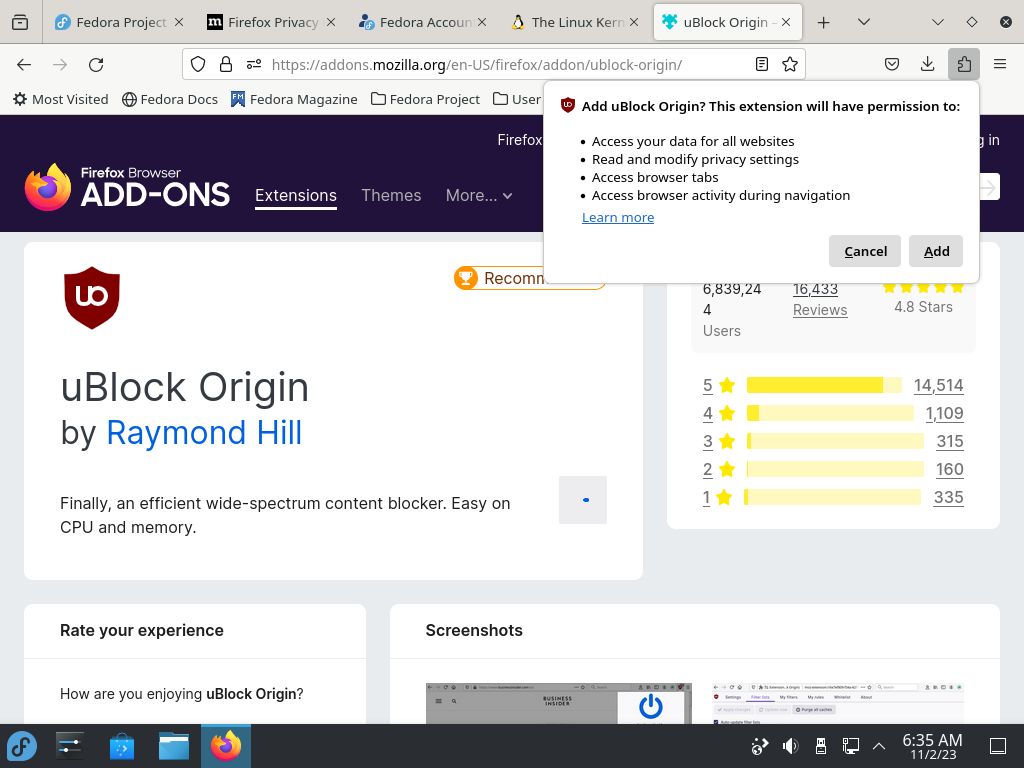Close the Firefox Privacy tab

coord(331,22)
